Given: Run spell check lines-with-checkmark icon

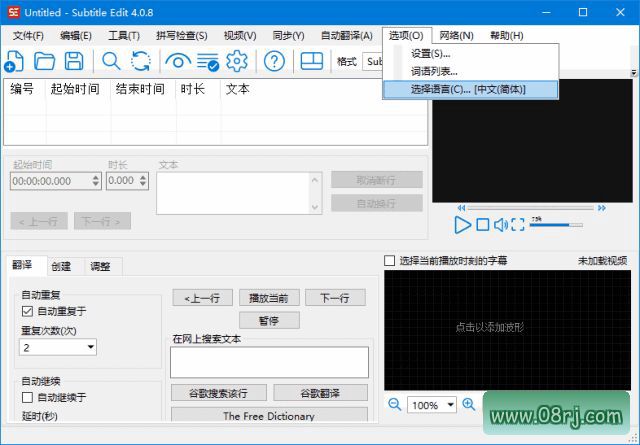Looking at the screenshot, I should 208,62.
